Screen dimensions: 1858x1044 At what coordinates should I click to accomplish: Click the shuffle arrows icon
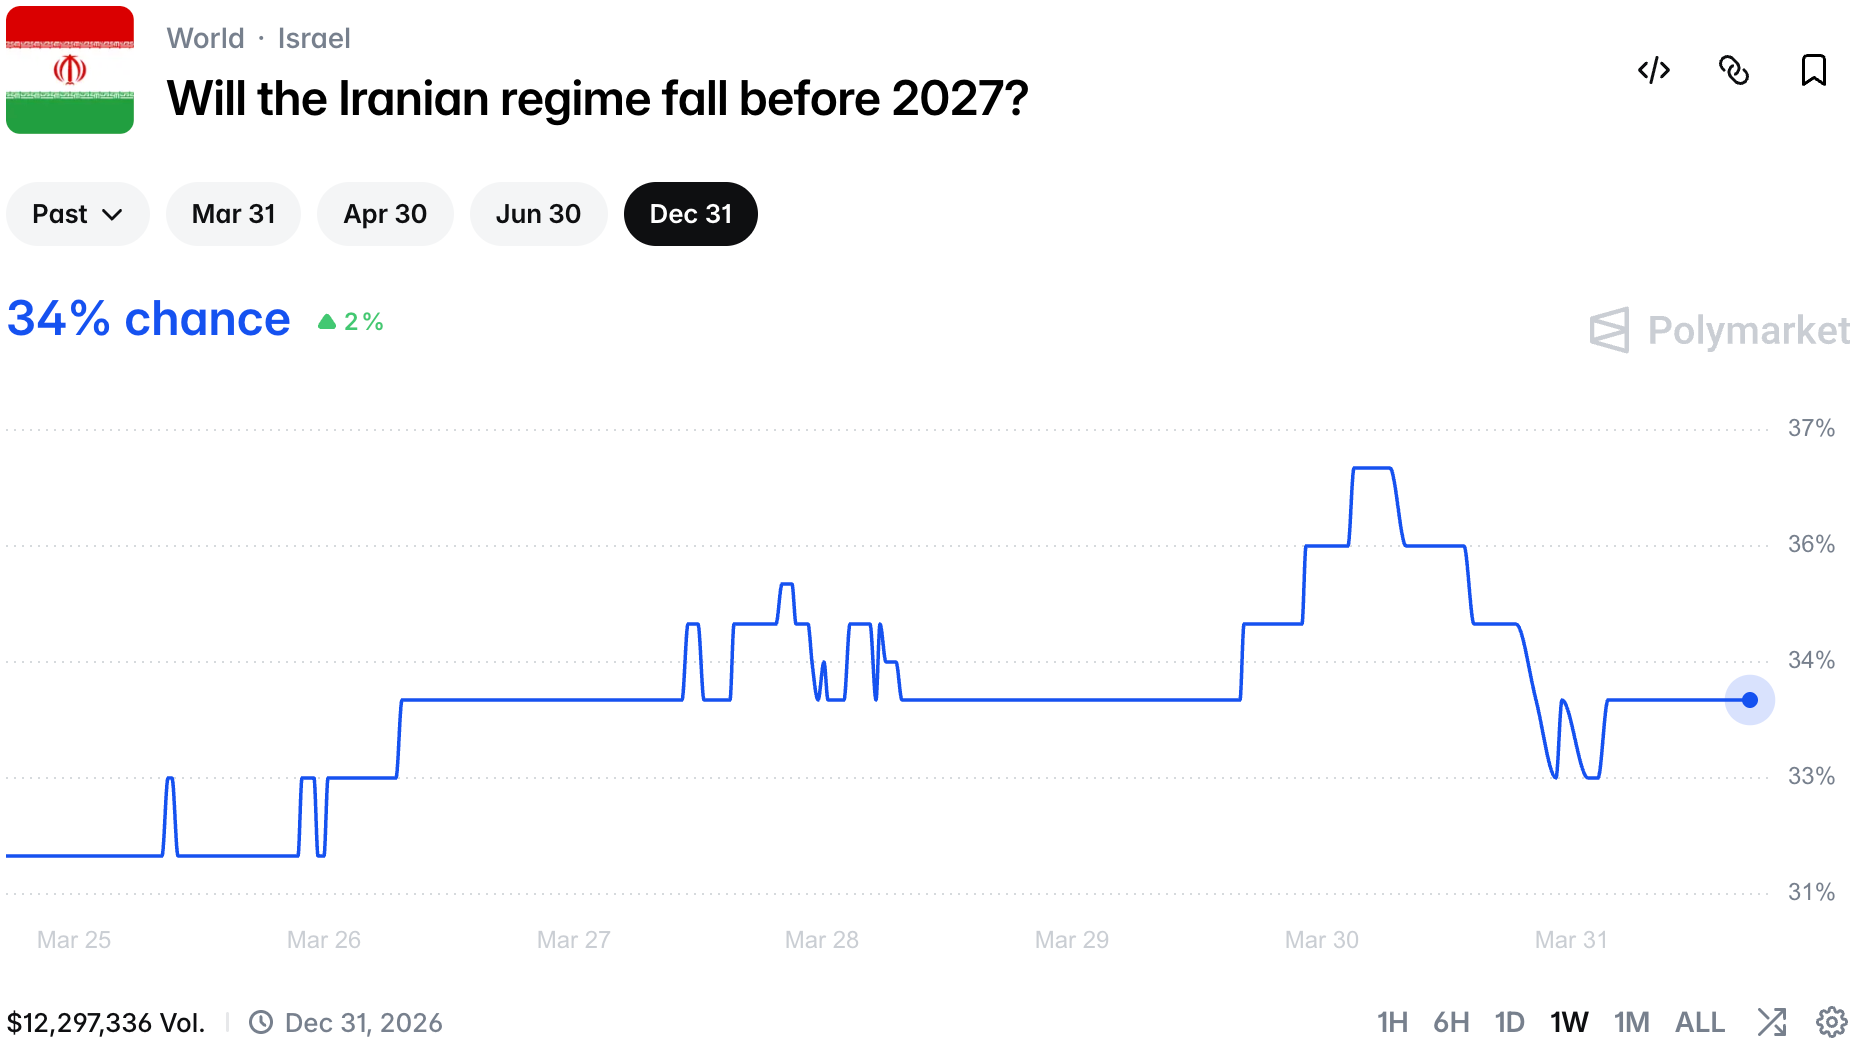click(1772, 1022)
